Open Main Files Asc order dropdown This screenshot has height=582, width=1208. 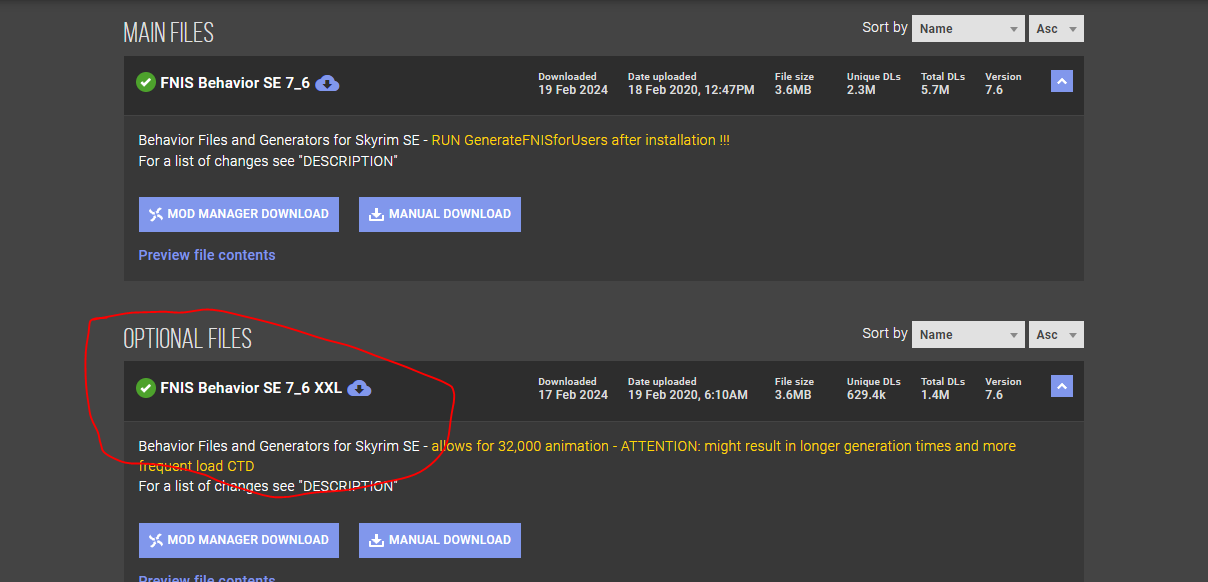(x=1056, y=28)
